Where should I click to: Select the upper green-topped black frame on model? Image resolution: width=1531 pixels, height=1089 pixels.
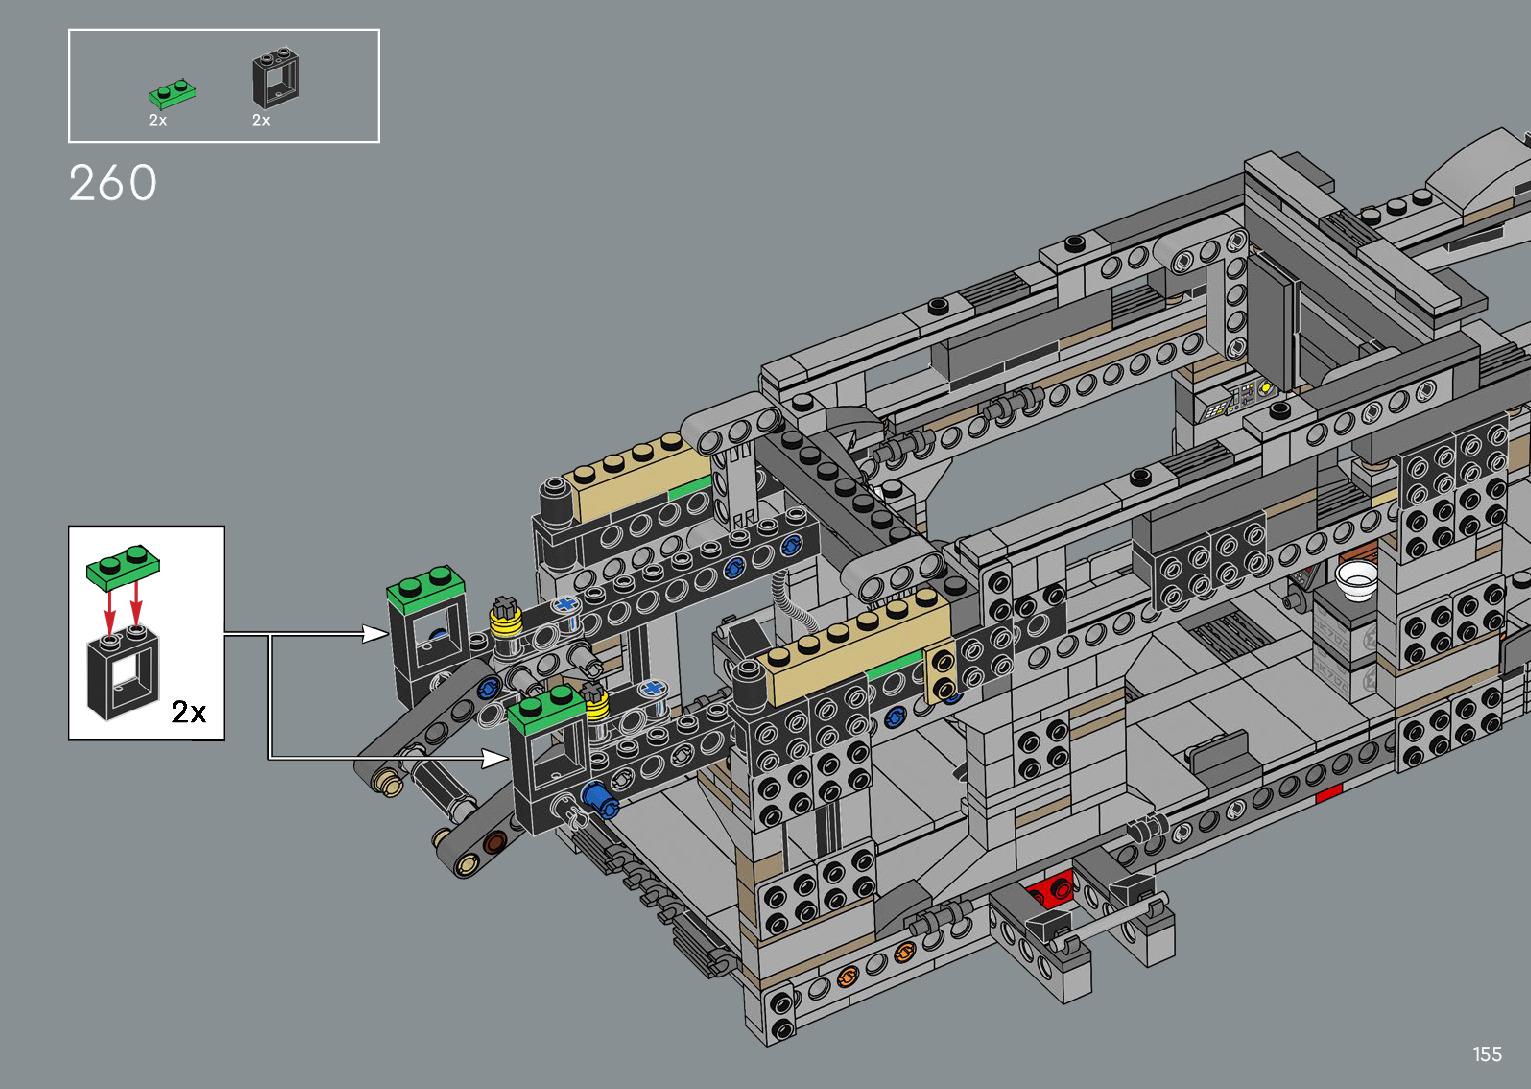(428, 628)
